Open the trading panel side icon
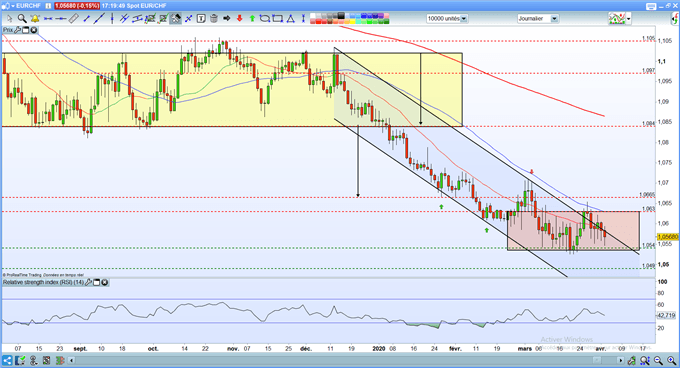 (x=675, y=19)
